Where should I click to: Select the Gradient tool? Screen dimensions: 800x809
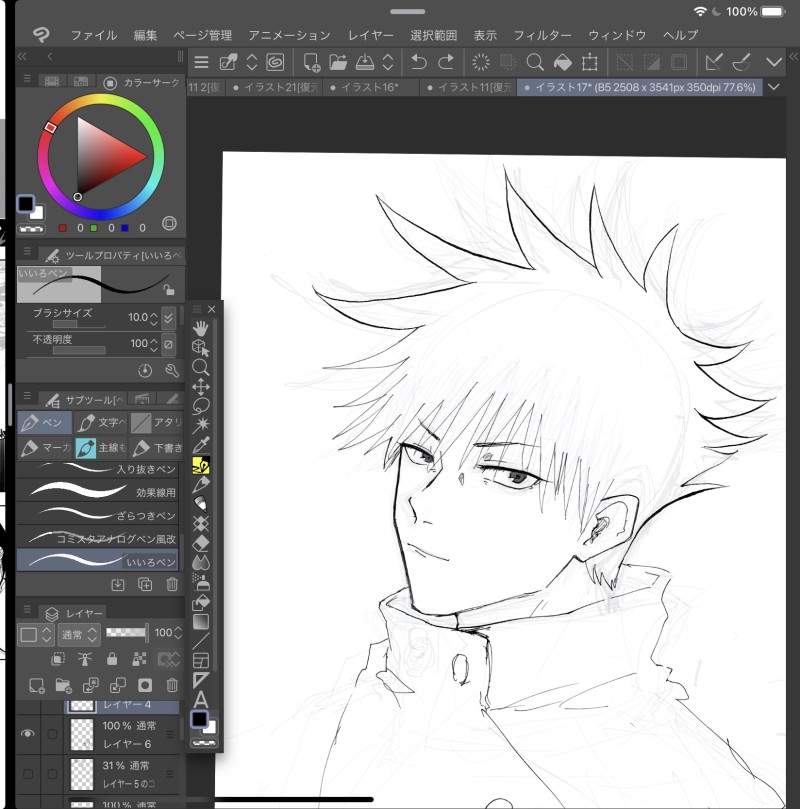pyautogui.click(x=201, y=622)
